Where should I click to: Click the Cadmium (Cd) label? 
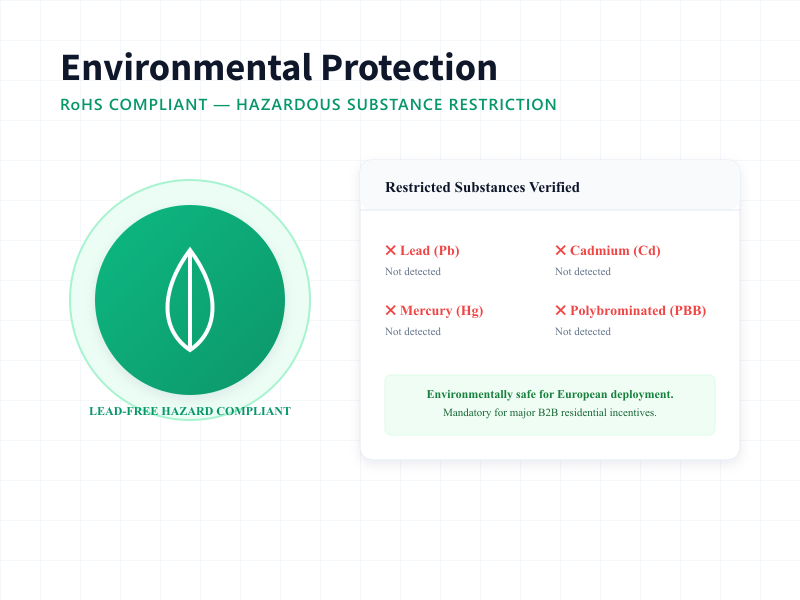[615, 251]
